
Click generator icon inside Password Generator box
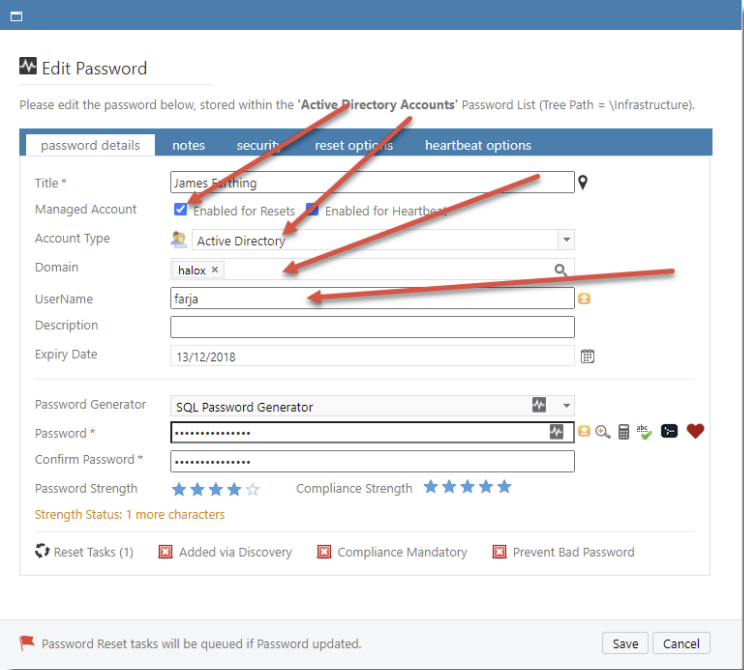click(x=539, y=405)
